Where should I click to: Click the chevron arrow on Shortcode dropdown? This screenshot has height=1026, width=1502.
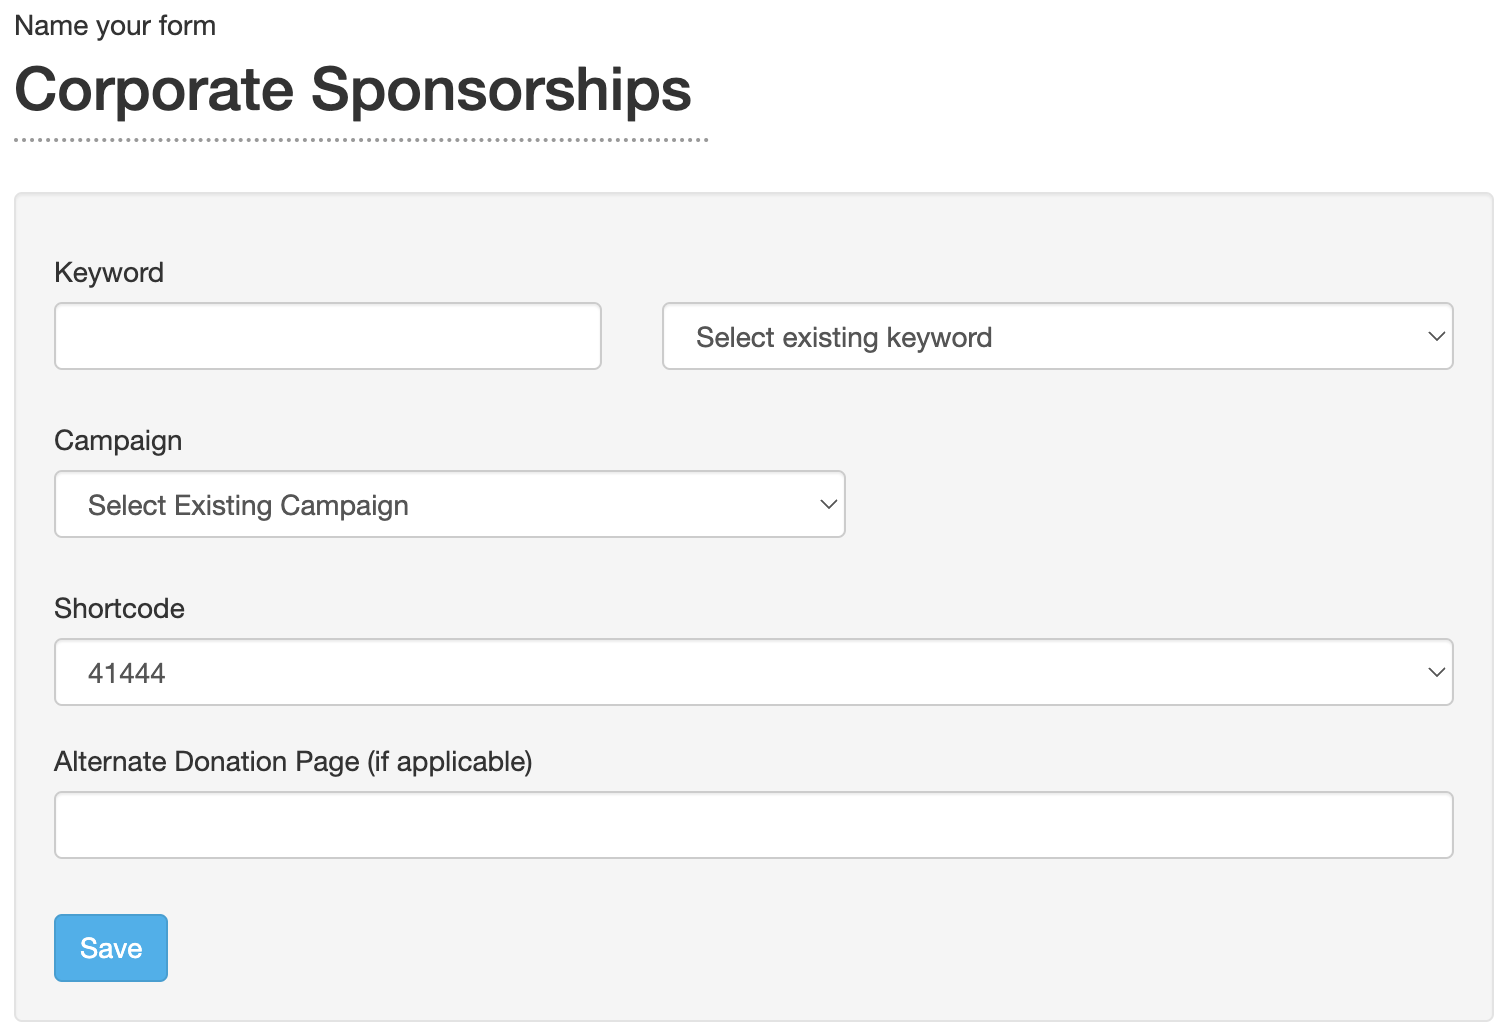coord(1436,672)
